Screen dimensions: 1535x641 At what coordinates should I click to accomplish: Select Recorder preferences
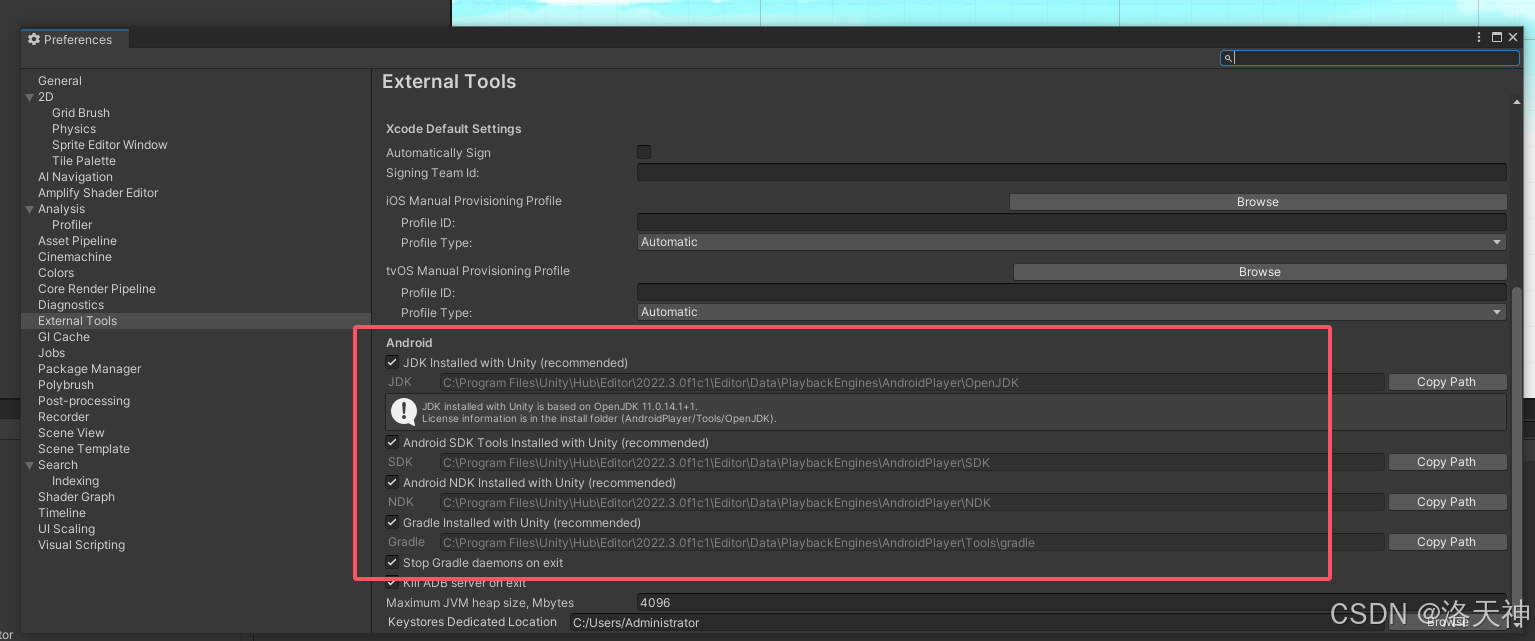coord(64,417)
